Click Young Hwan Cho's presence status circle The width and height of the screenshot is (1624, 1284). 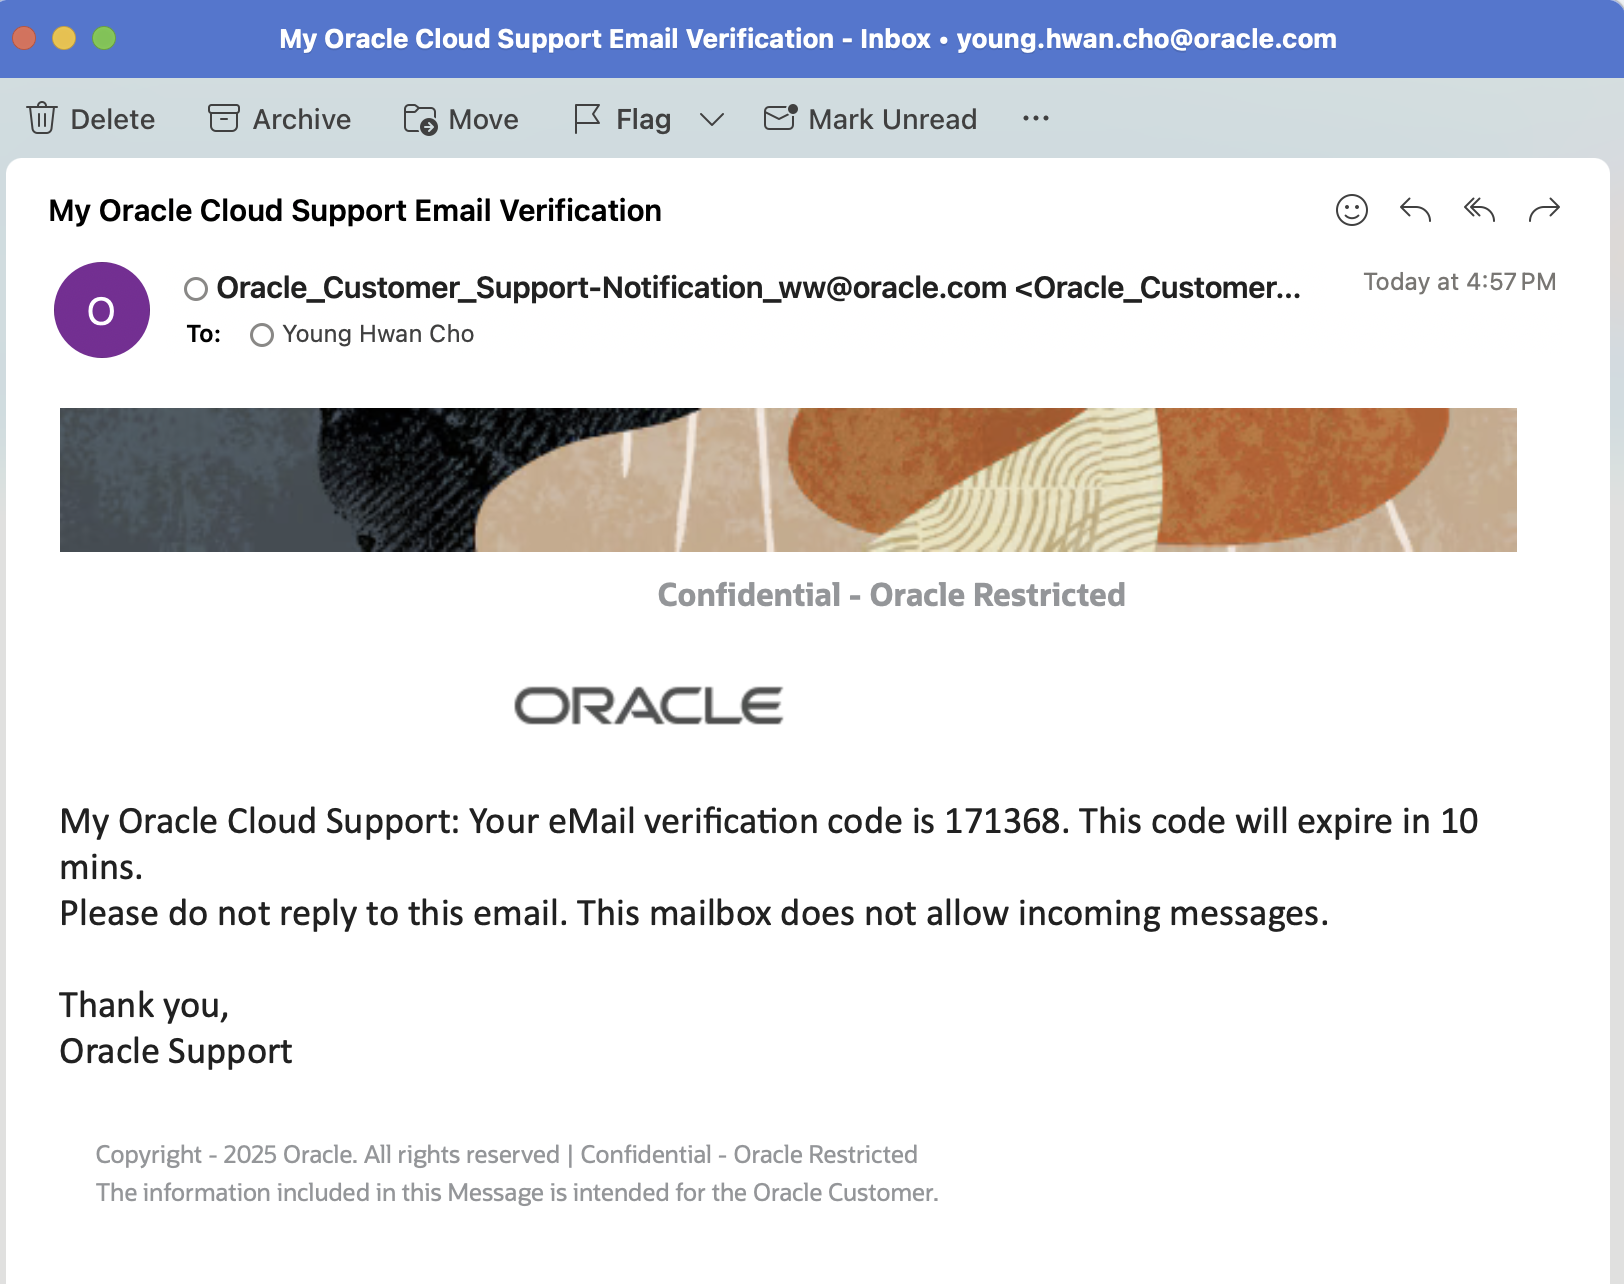pos(262,335)
